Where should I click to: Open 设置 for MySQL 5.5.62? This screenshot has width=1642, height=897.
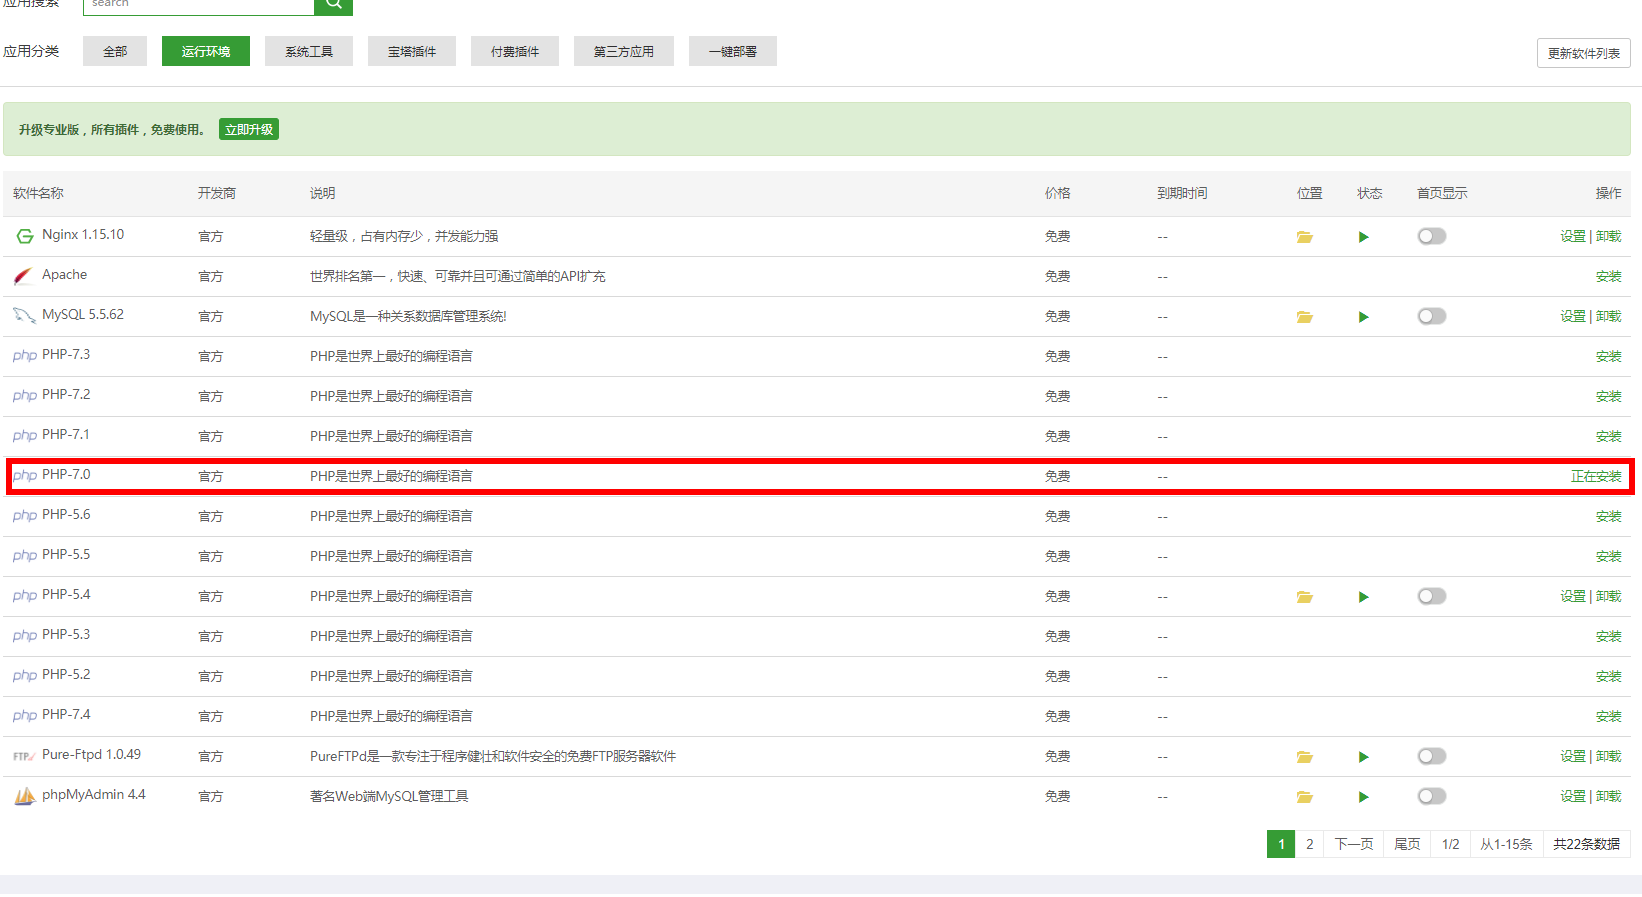click(1573, 316)
